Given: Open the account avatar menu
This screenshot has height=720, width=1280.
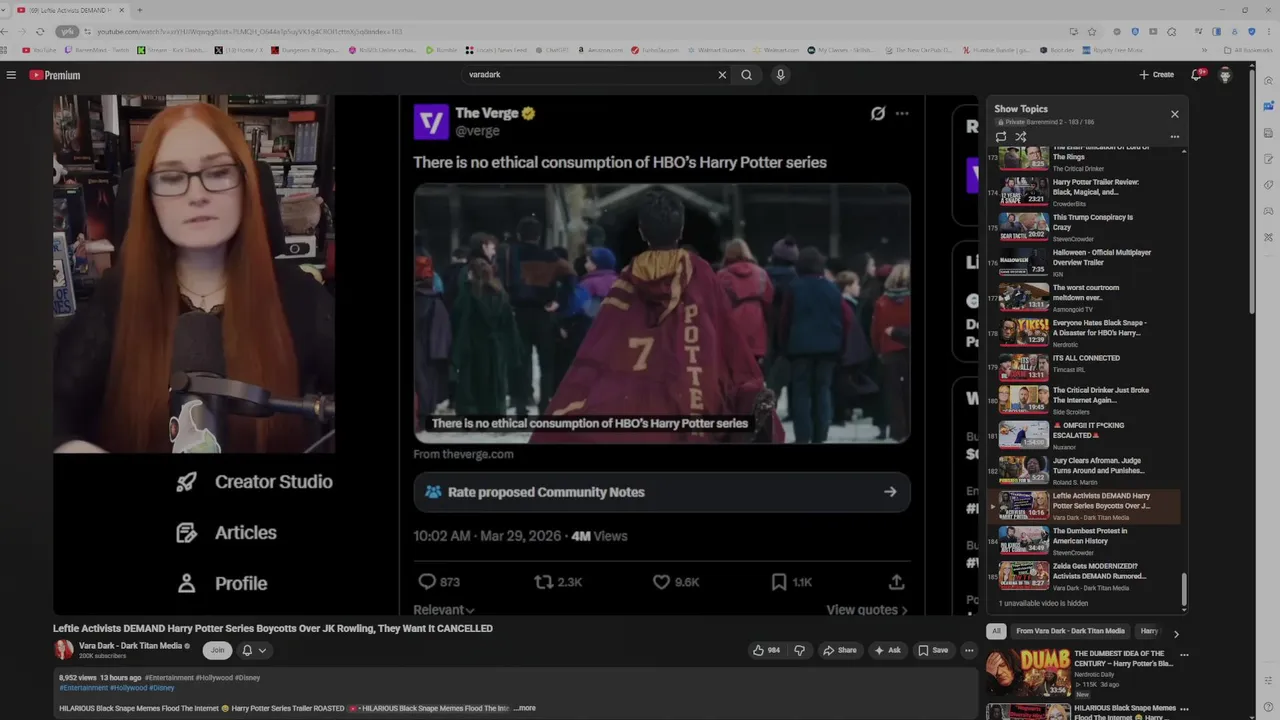Looking at the screenshot, I should (x=1225, y=75).
